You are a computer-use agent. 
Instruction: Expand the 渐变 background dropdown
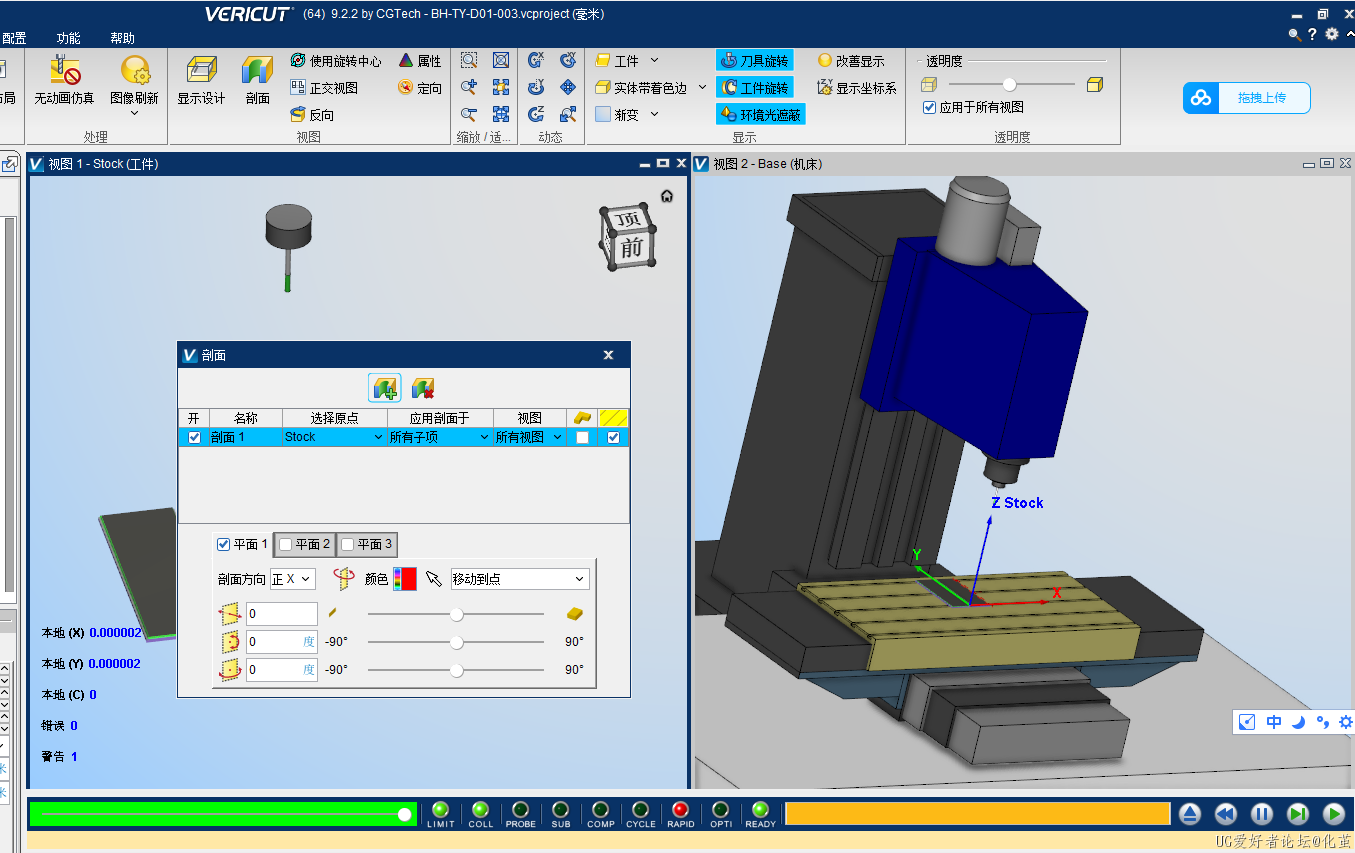point(655,115)
